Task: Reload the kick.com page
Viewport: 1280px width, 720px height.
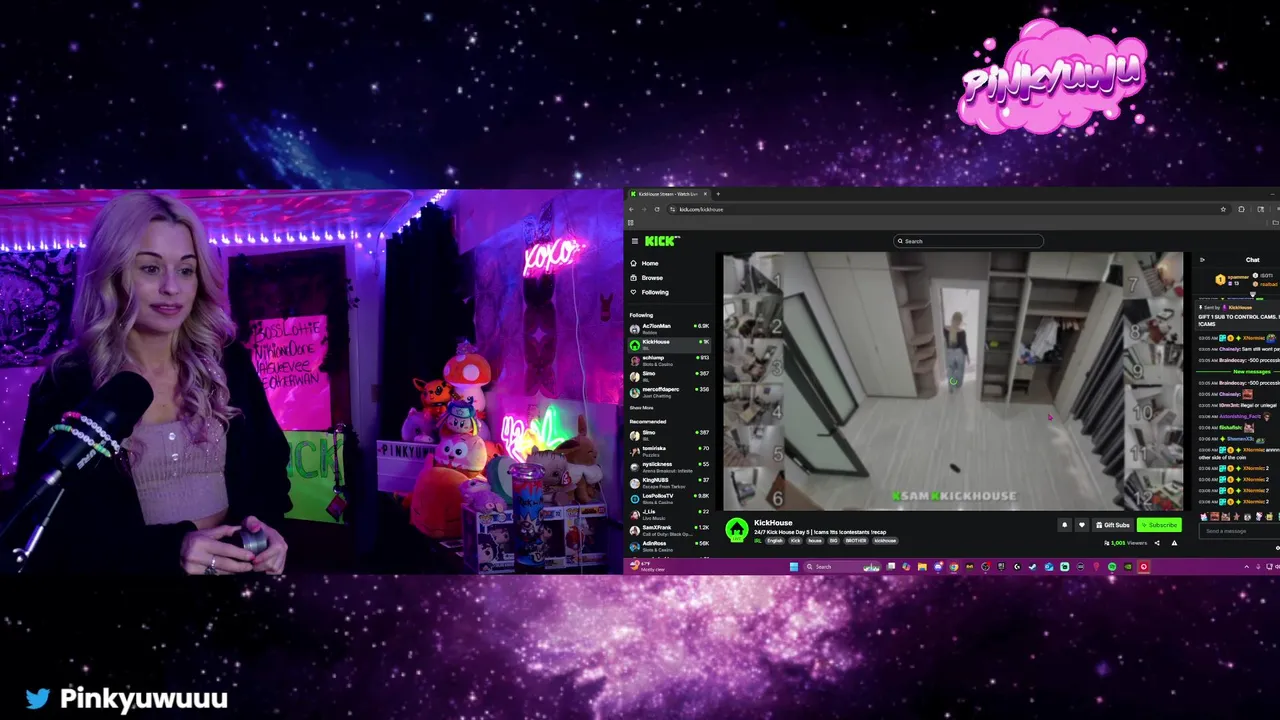Action: (x=656, y=209)
